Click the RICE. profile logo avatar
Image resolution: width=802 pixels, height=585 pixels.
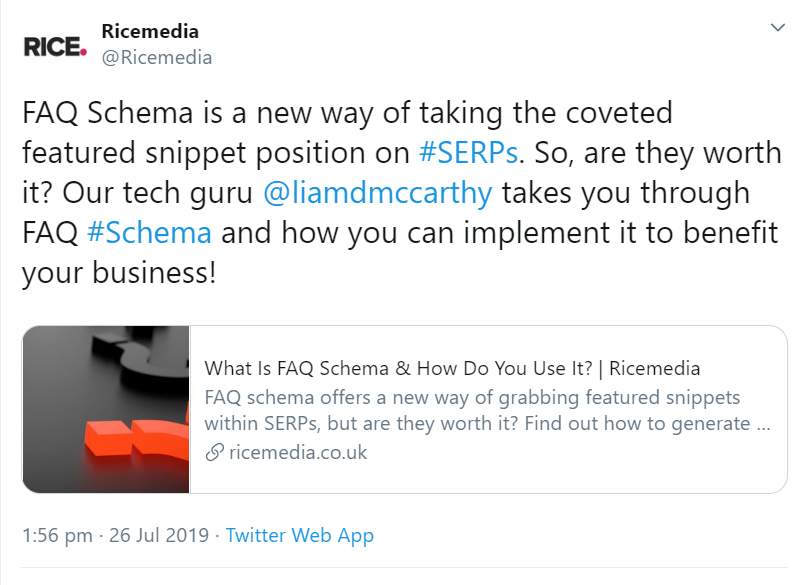click(55, 47)
